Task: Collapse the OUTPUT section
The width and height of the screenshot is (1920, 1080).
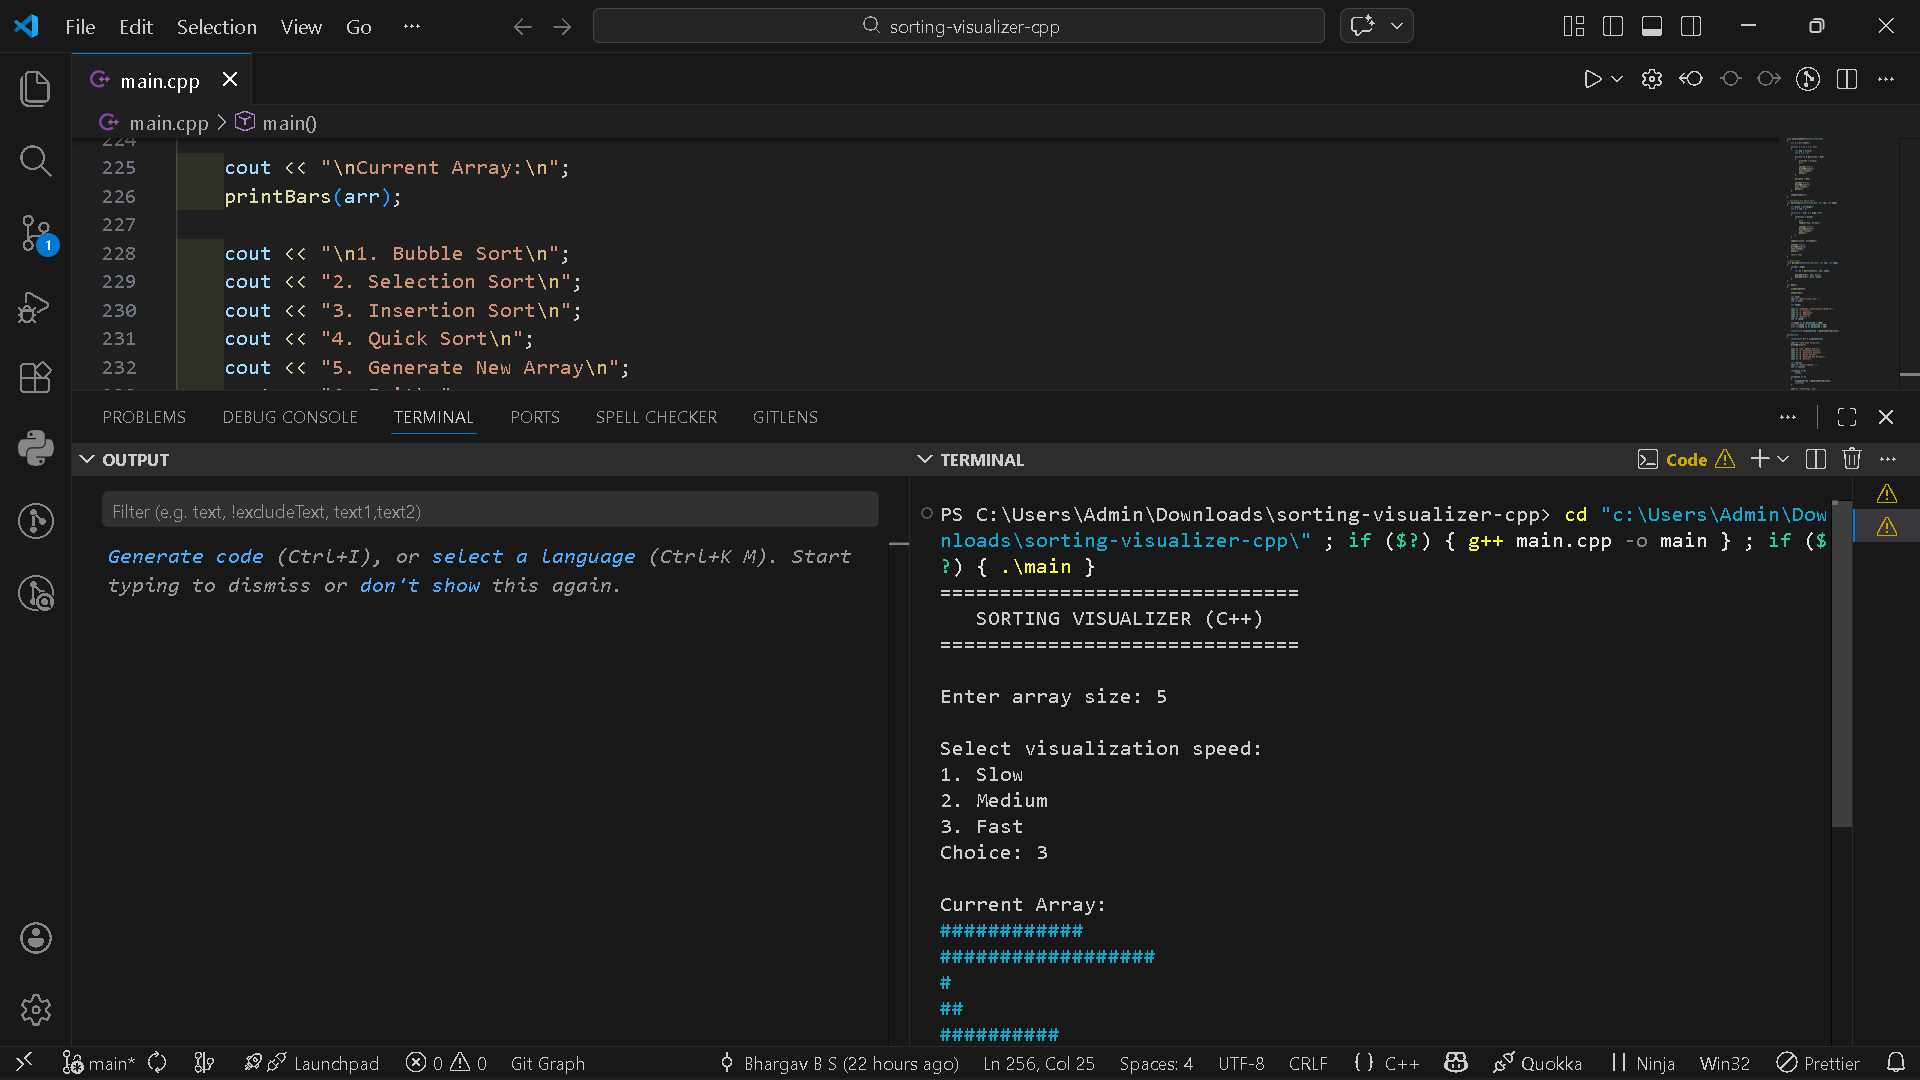Action: click(87, 459)
